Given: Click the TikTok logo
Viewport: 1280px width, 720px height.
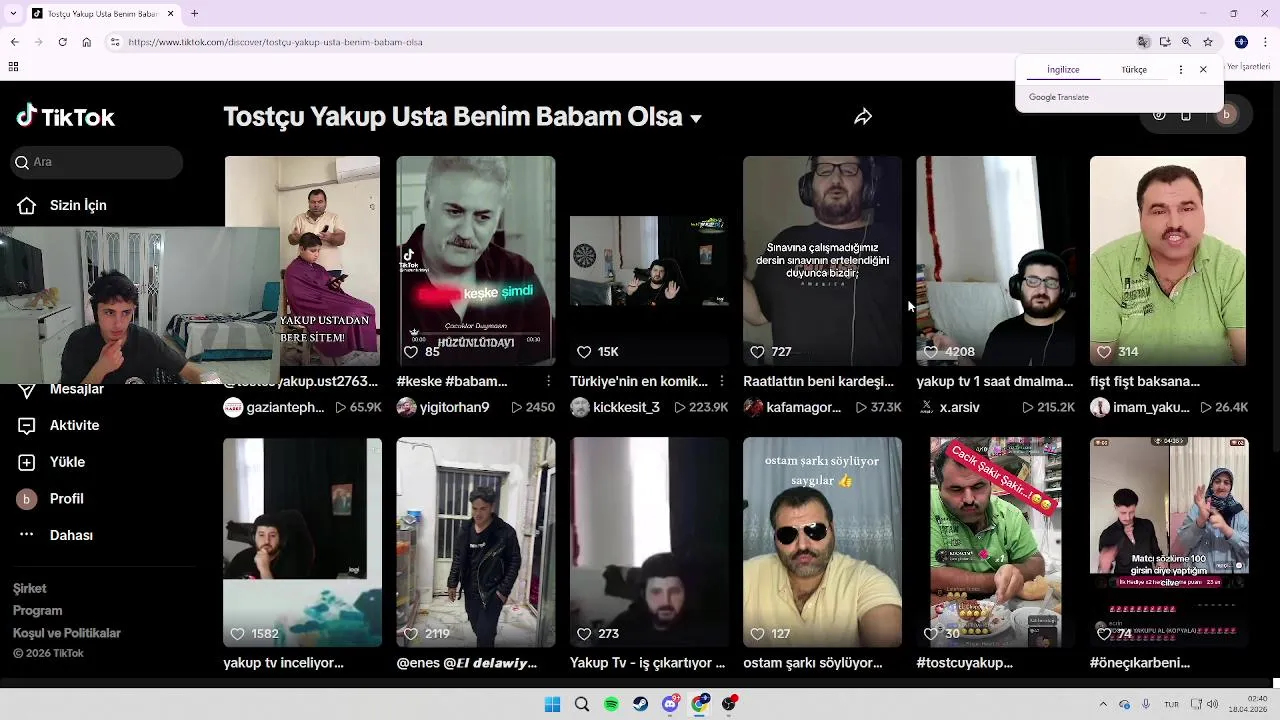Looking at the screenshot, I should point(65,117).
